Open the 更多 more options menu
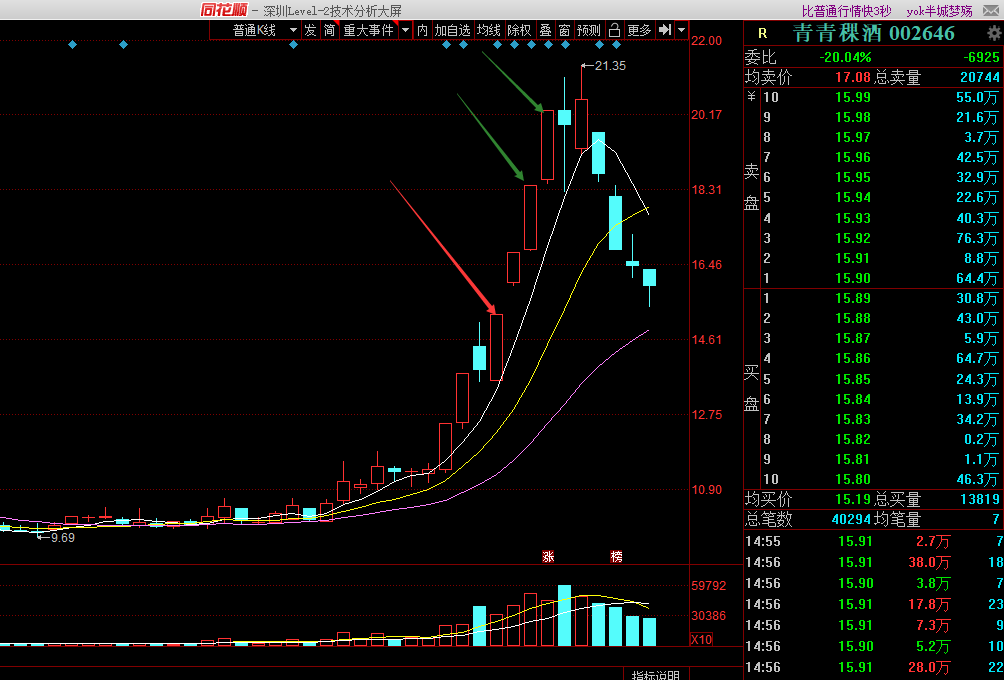Viewport: 1004px width, 680px height. pyautogui.click(x=639, y=30)
